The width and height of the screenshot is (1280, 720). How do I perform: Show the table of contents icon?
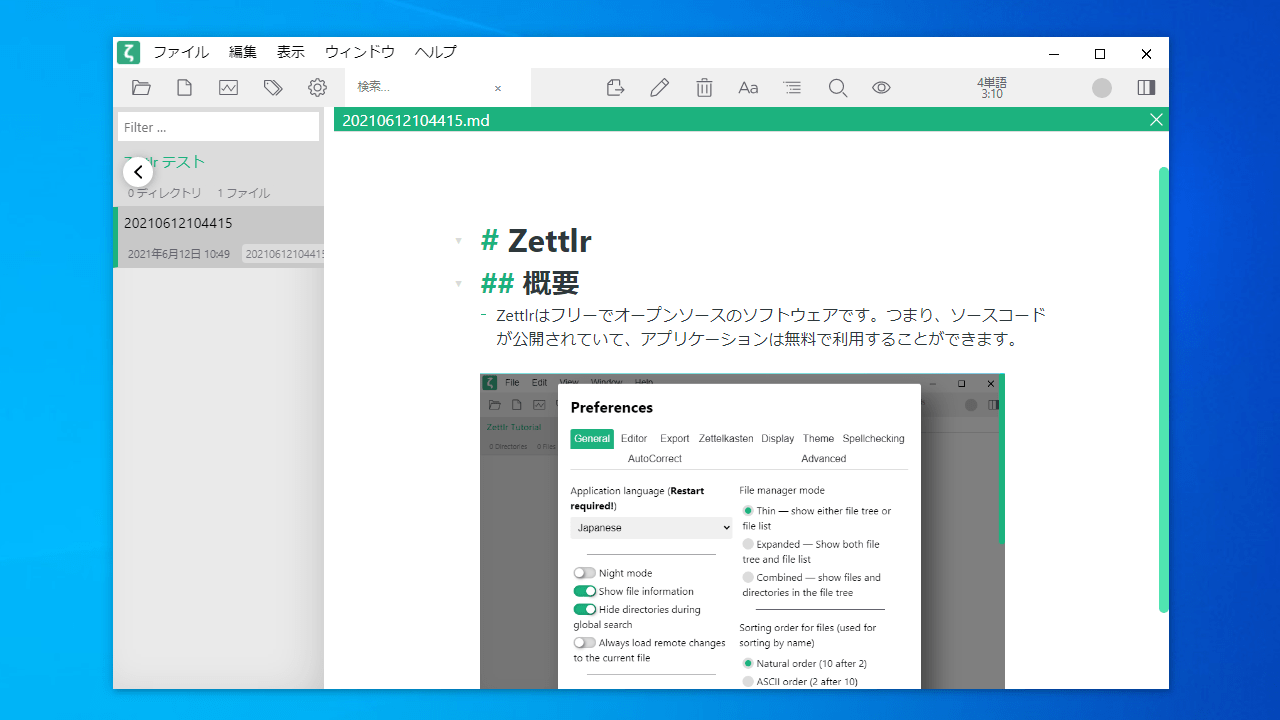click(792, 88)
